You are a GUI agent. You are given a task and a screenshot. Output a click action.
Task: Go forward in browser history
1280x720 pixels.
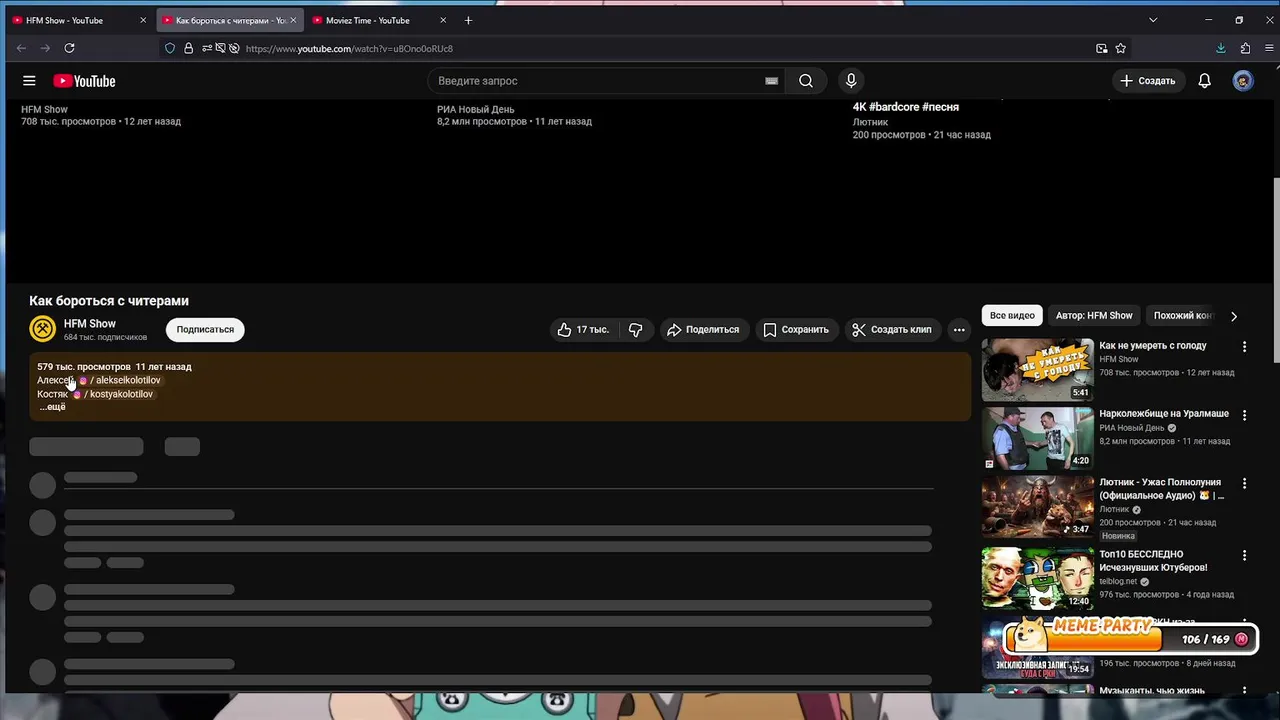click(45, 48)
